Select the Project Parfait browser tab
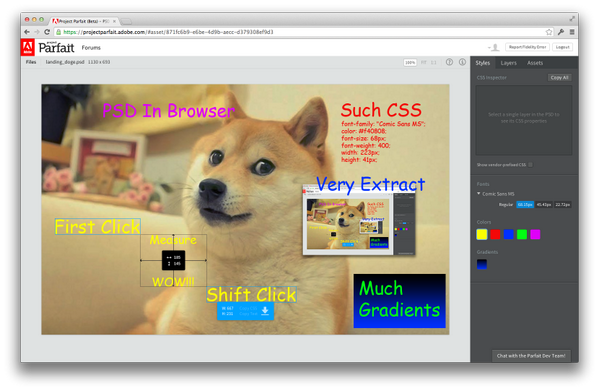The width and height of the screenshot is (599, 391). [84, 21]
